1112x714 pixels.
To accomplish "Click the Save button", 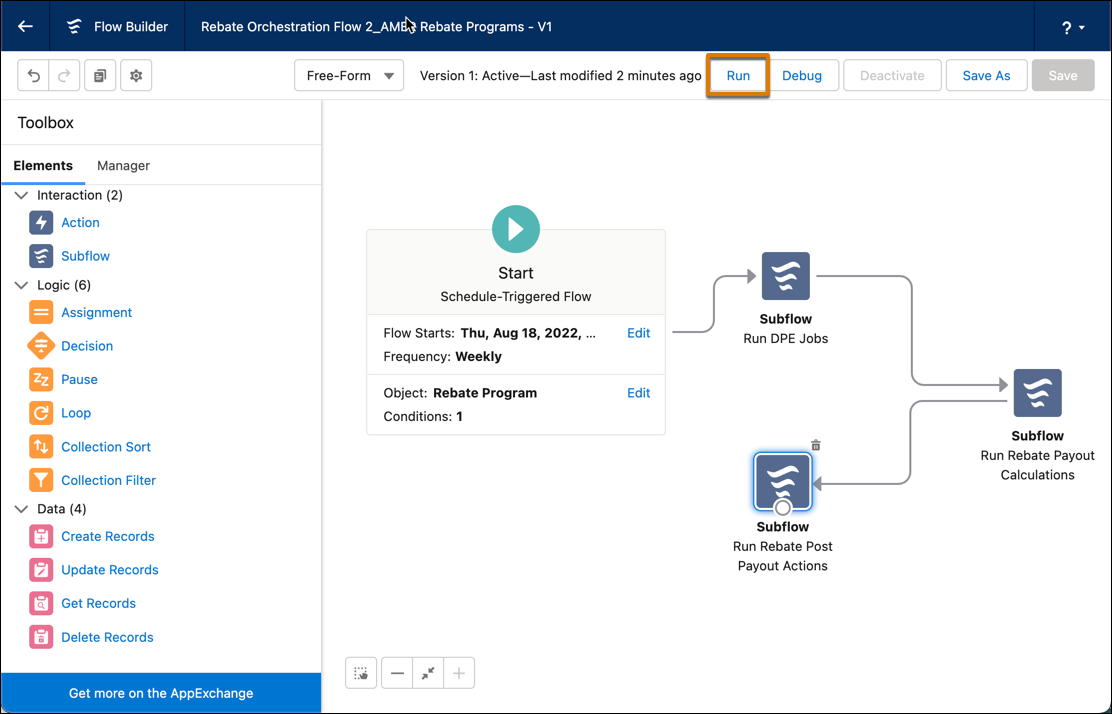I will pos(1063,75).
